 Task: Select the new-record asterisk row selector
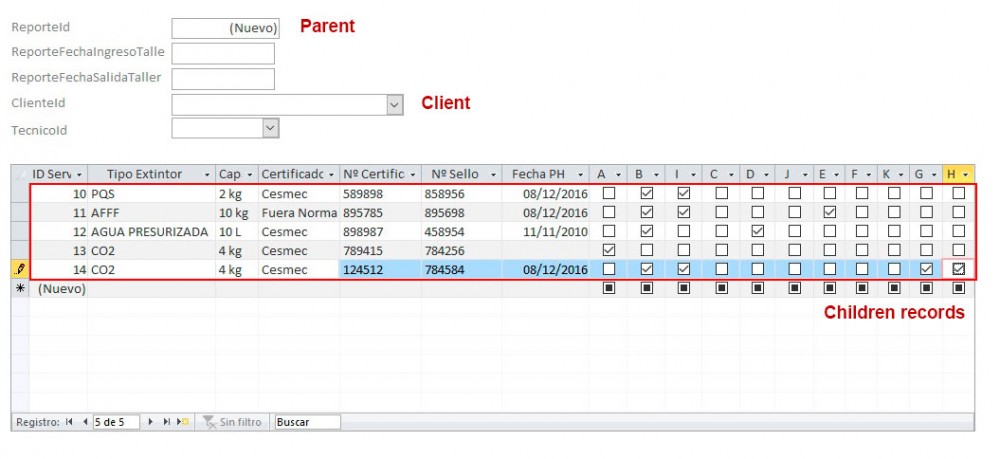(x=20, y=288)
